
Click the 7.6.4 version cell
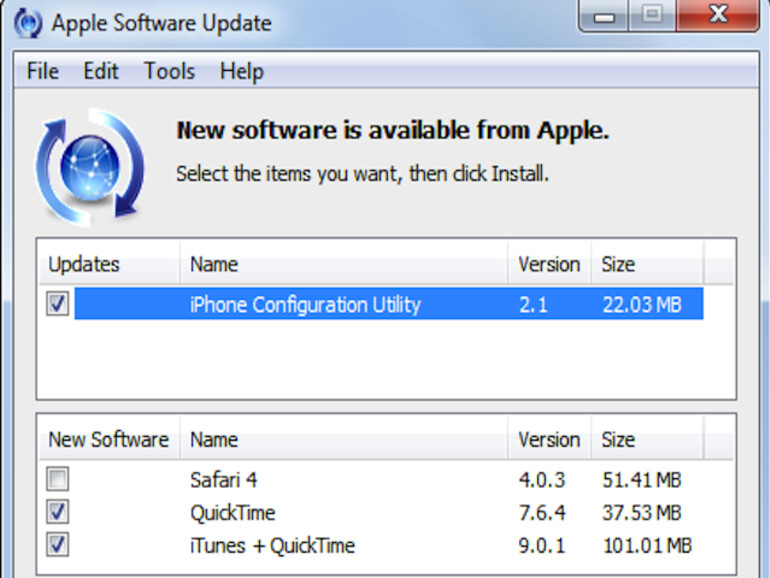(x=542, y=513)
